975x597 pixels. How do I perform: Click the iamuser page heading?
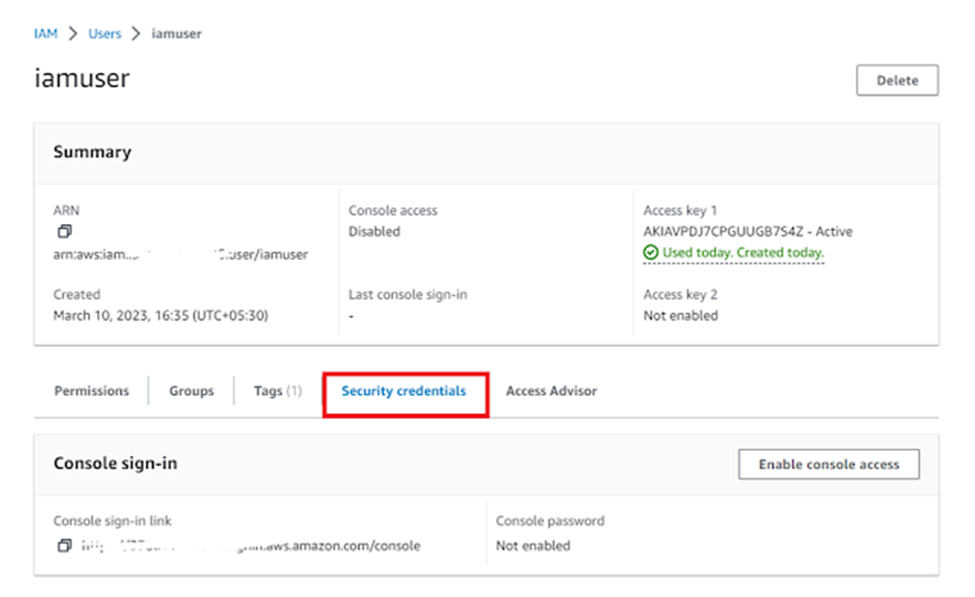click(x=81, y=79)
